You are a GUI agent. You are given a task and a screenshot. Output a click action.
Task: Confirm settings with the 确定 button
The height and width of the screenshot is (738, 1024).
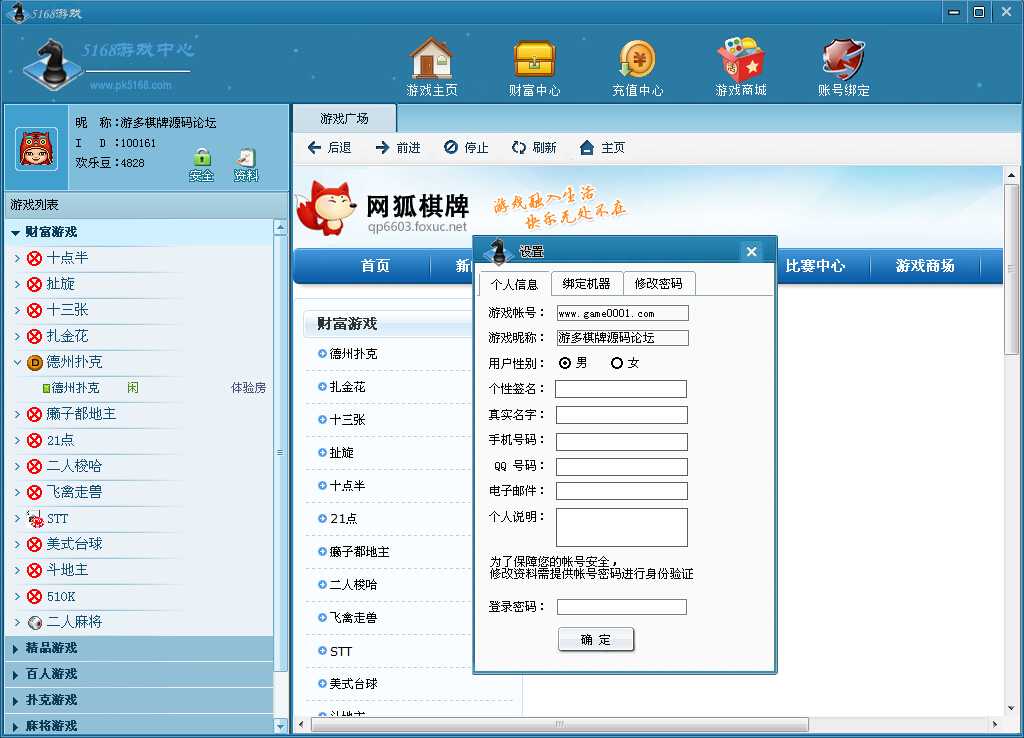pyautogui.click(x=596, y=639)
